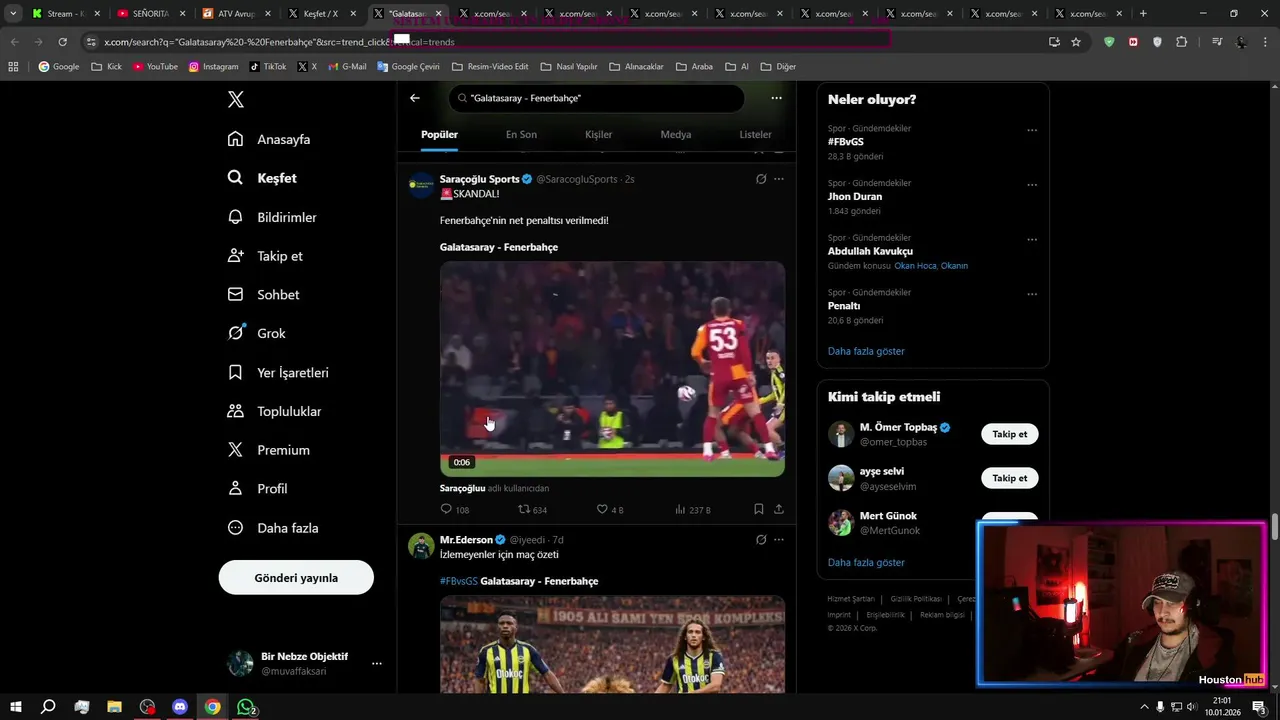The width and height of the screenshot is (1280, 720).
Task: Open the Keşfet / X browser tab
Action: point(320,14)
